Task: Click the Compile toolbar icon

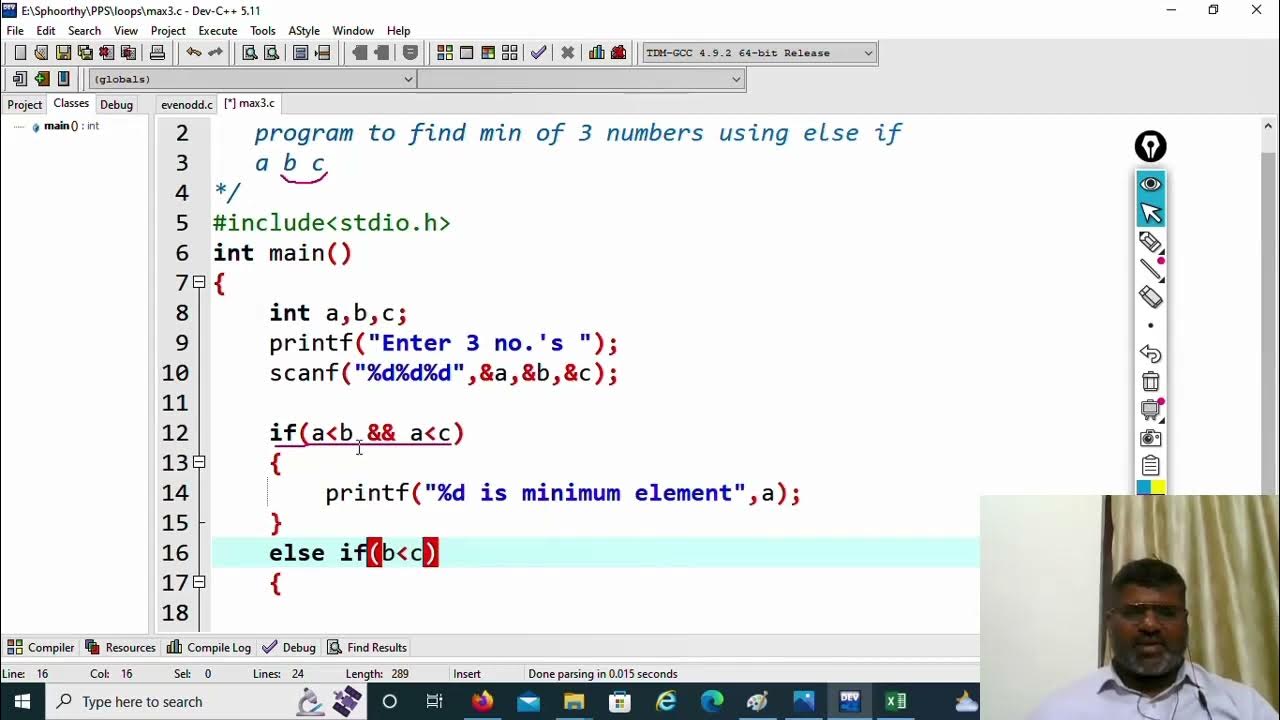Action: 445,53
